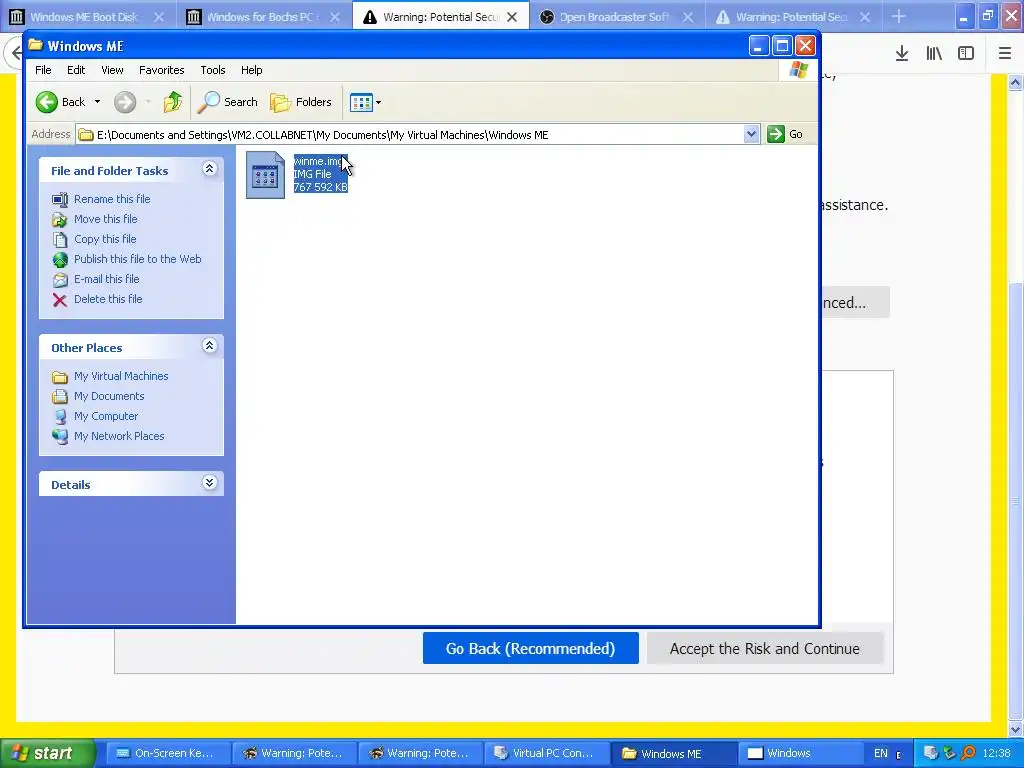Open the Tools menu
The height and width of the screenshot is (768, 1024).
(x=212, y=70)
